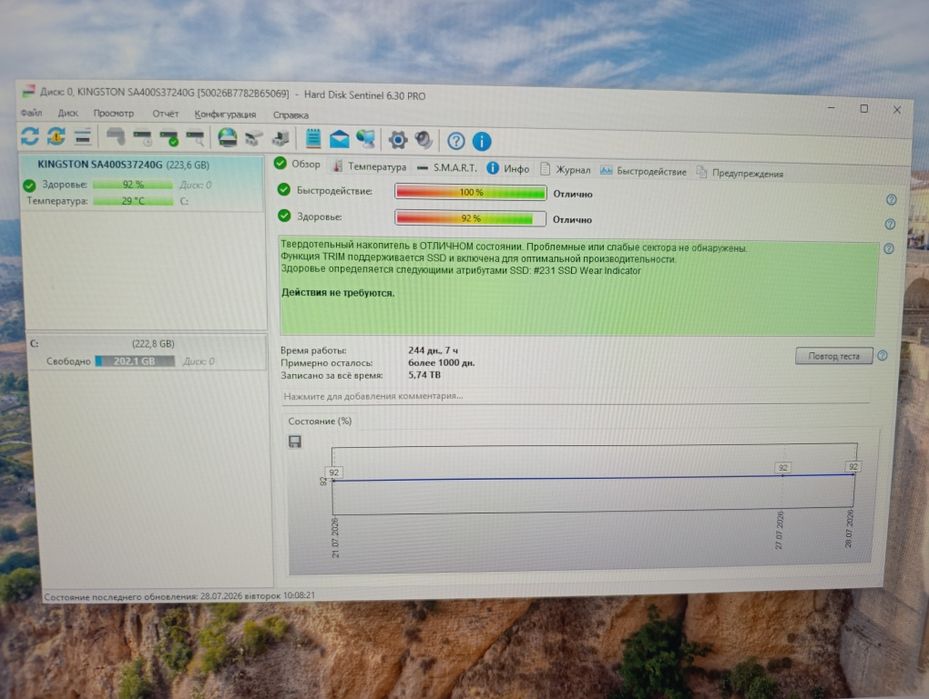Switch to the Обзор tab

point(297,164)
